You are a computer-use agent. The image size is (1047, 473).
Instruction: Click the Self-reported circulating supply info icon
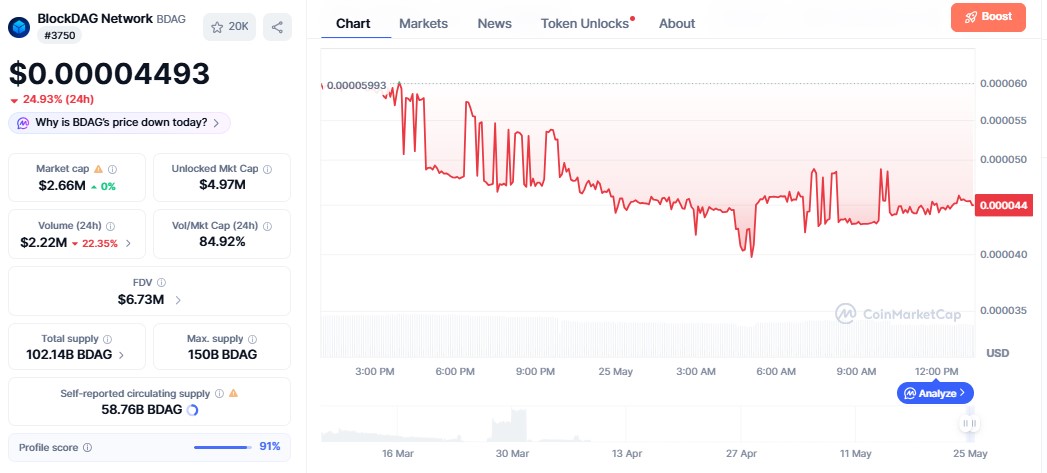220,394
